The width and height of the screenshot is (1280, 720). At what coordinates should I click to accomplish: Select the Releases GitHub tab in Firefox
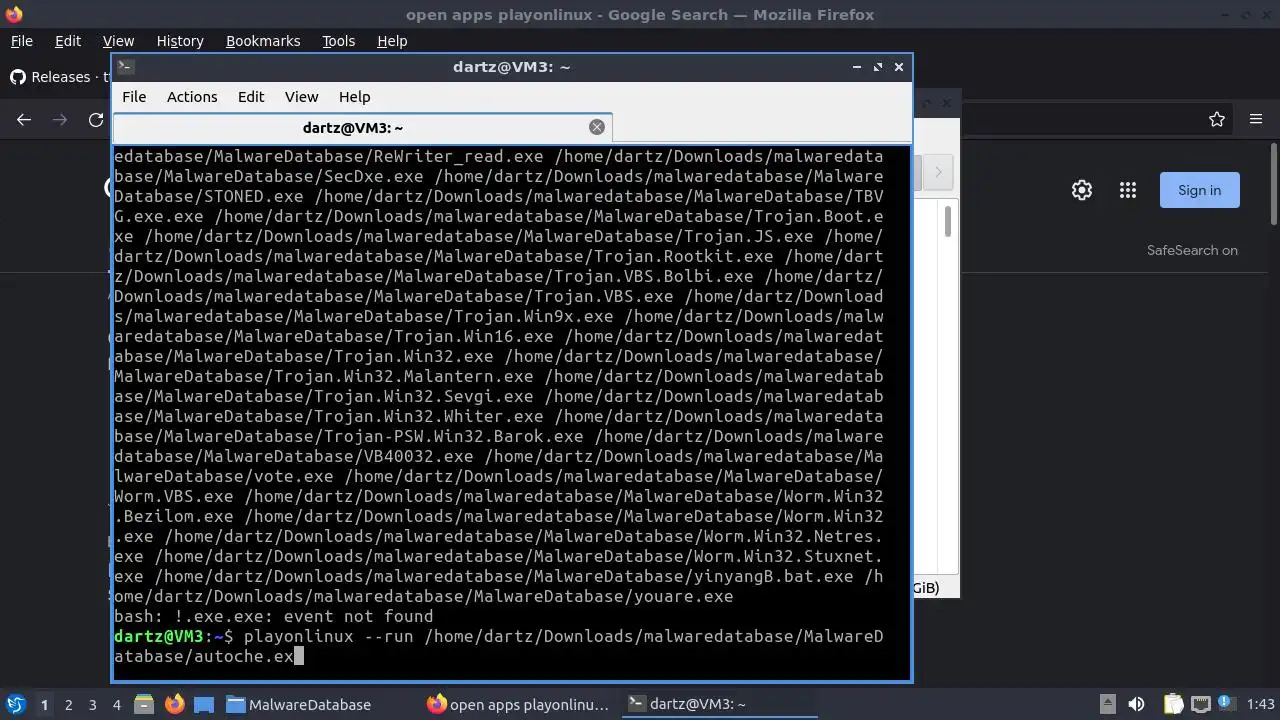click(58, 77)
